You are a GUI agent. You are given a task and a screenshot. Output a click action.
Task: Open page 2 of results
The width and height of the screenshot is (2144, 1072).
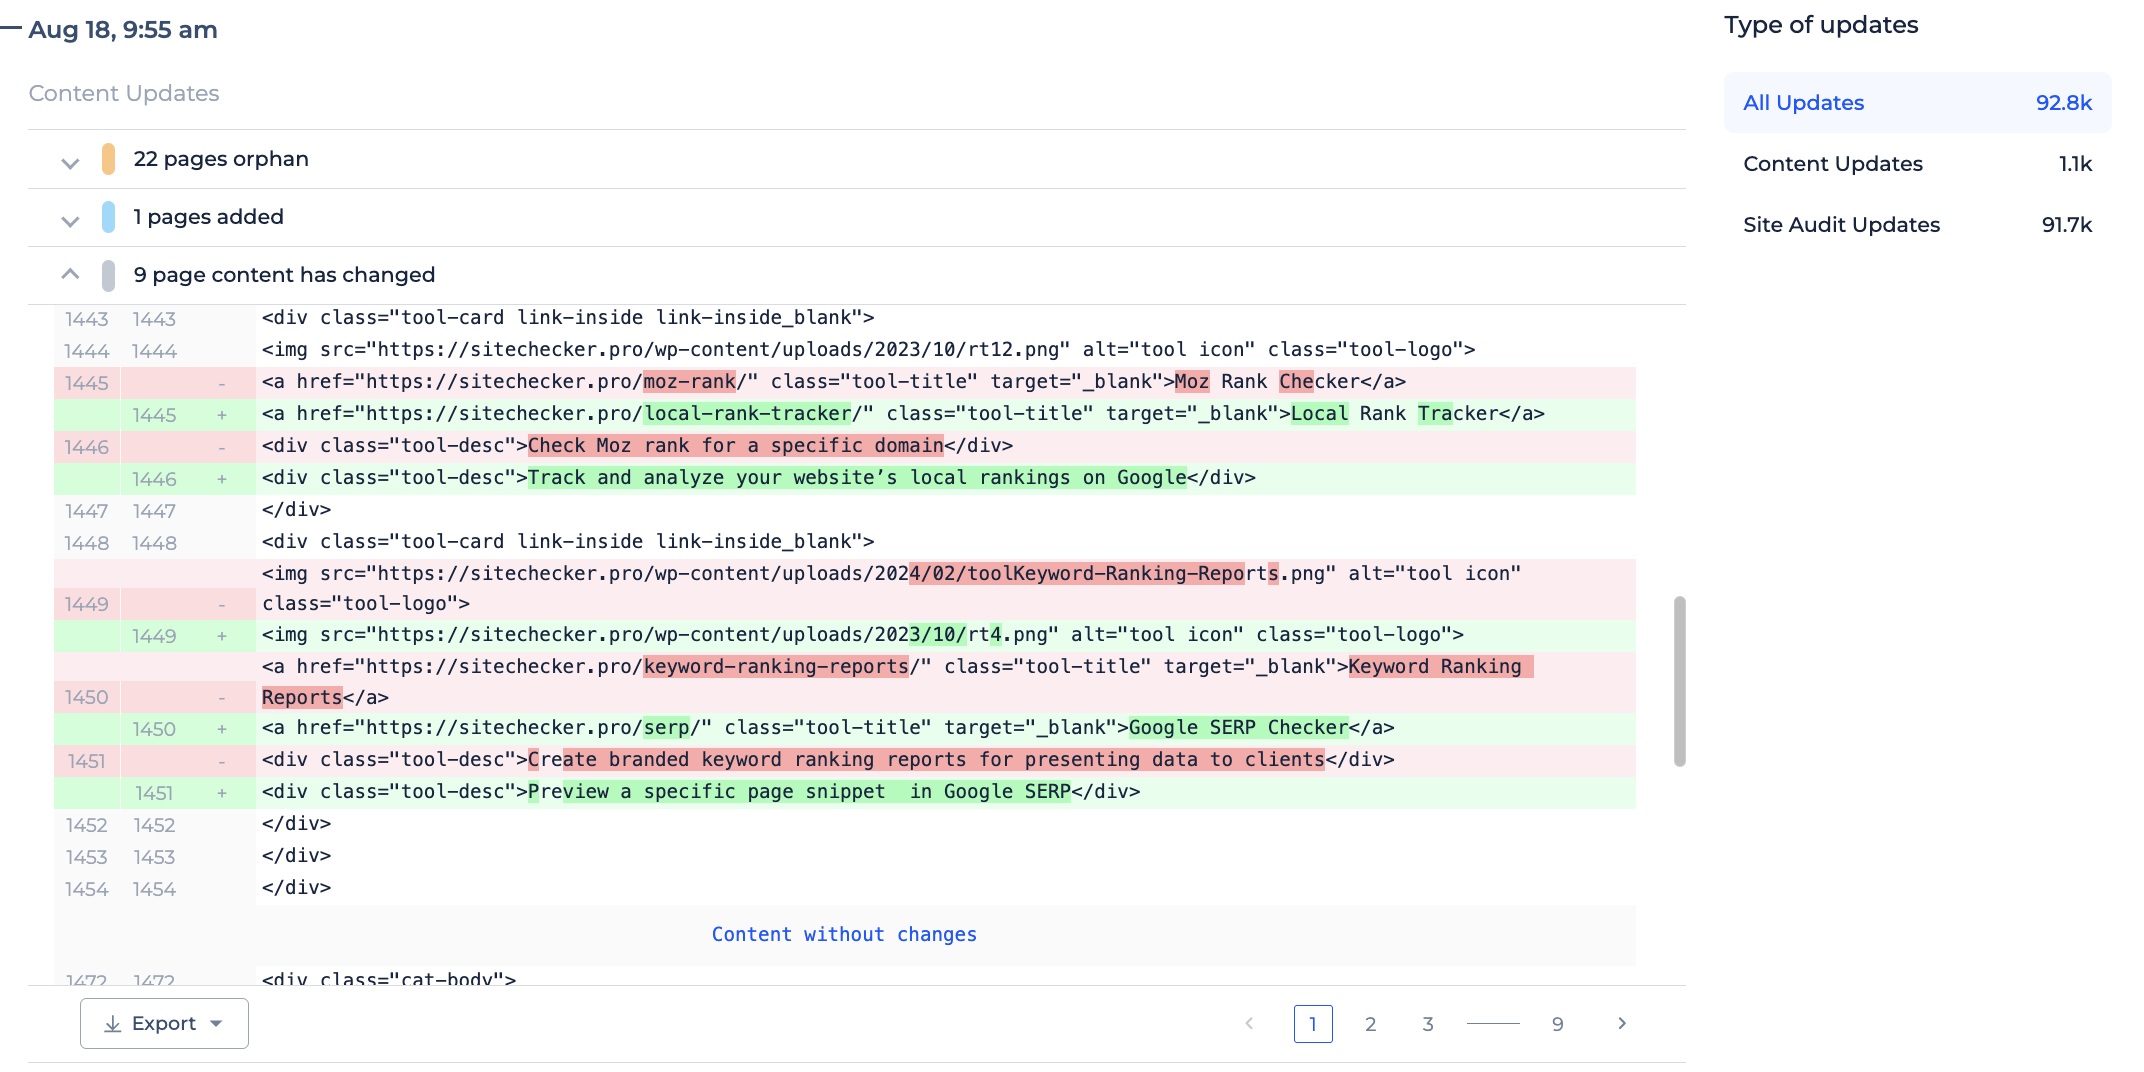point(1371,1024)
